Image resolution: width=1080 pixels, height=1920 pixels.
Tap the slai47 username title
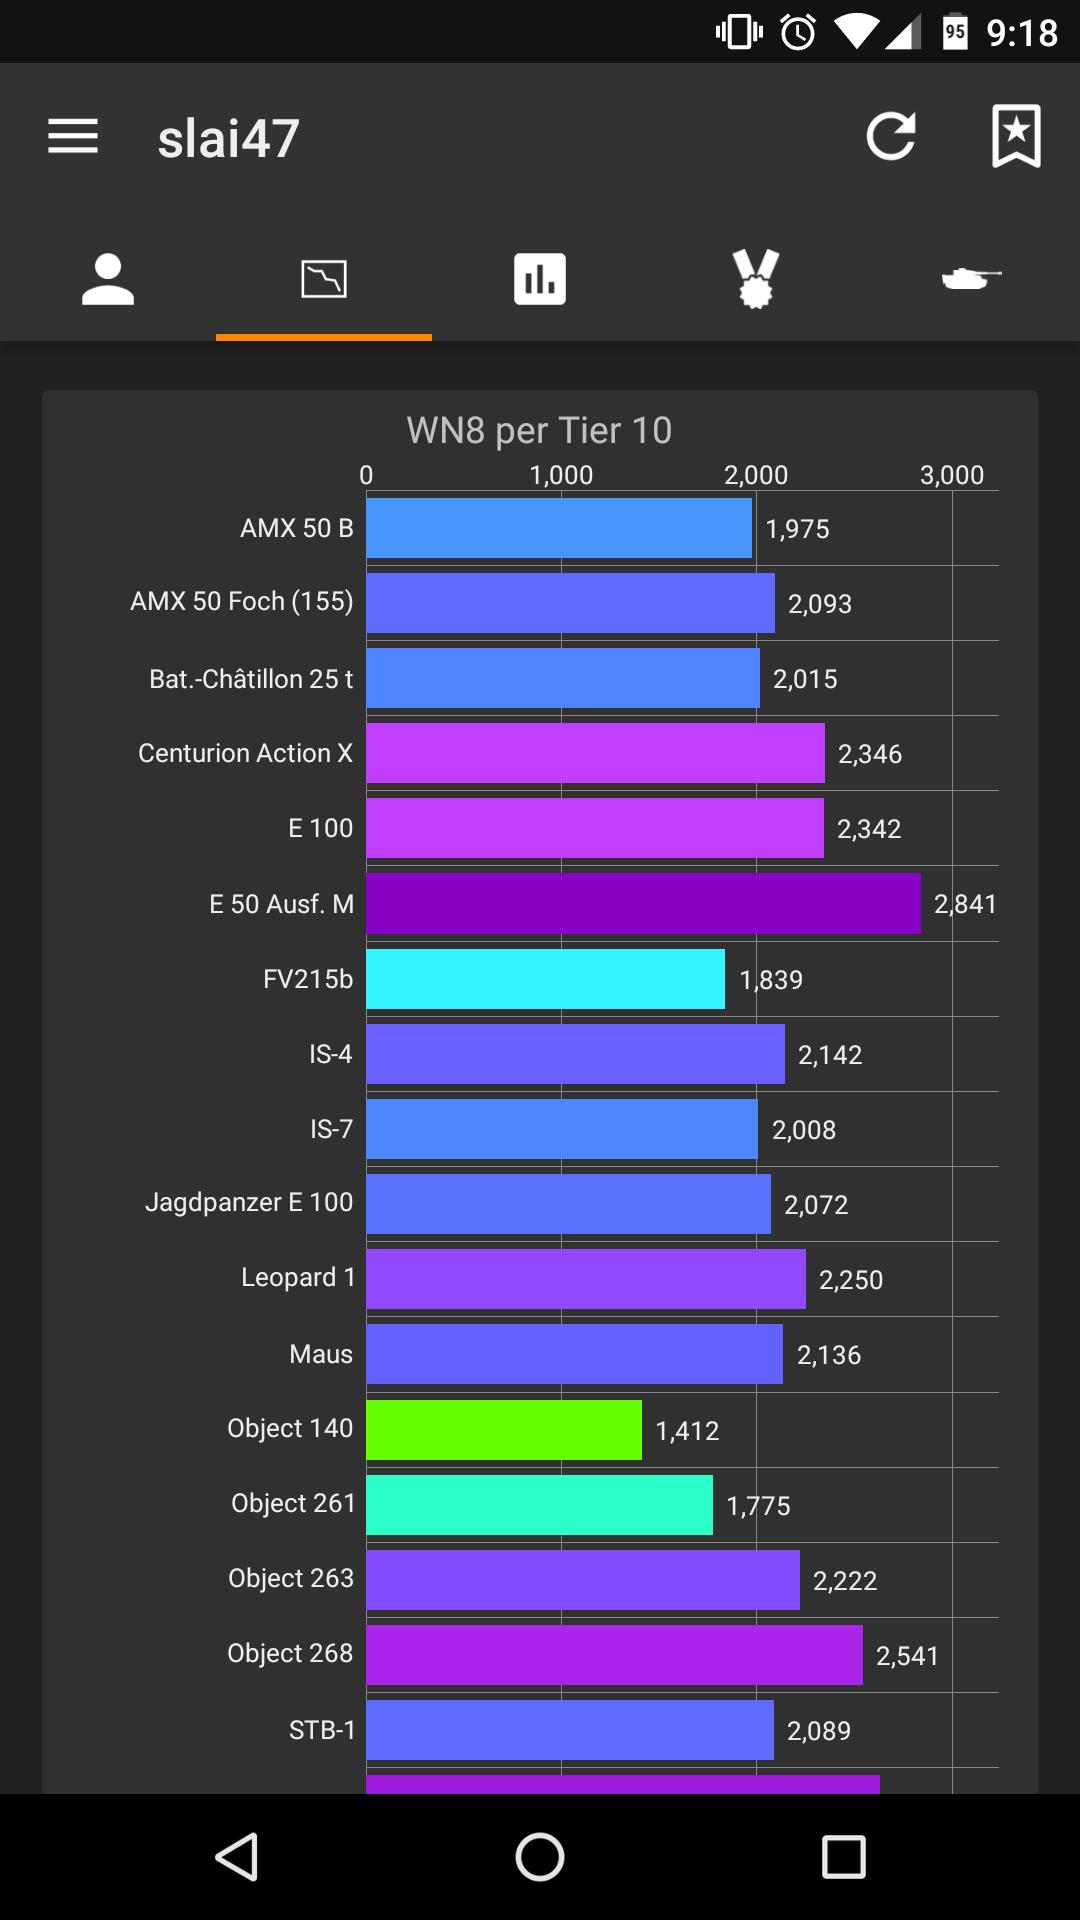point(229,138)
